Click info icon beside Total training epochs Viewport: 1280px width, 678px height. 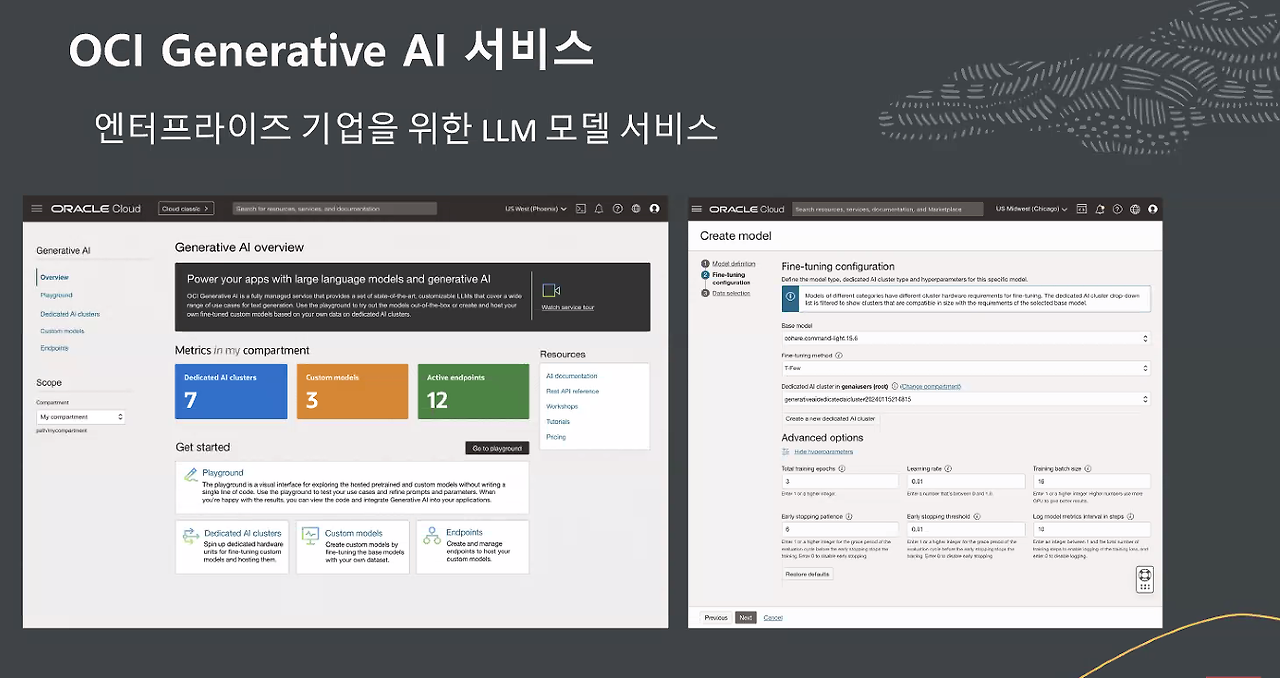click(842, 468)
